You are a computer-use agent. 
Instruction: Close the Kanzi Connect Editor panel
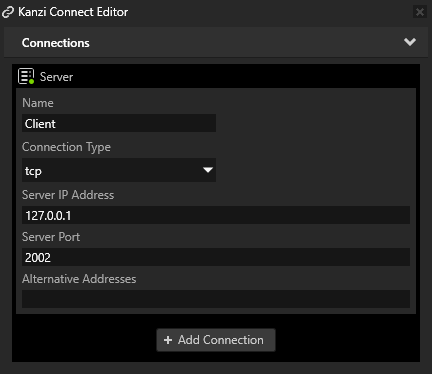(x=420, y=12)
